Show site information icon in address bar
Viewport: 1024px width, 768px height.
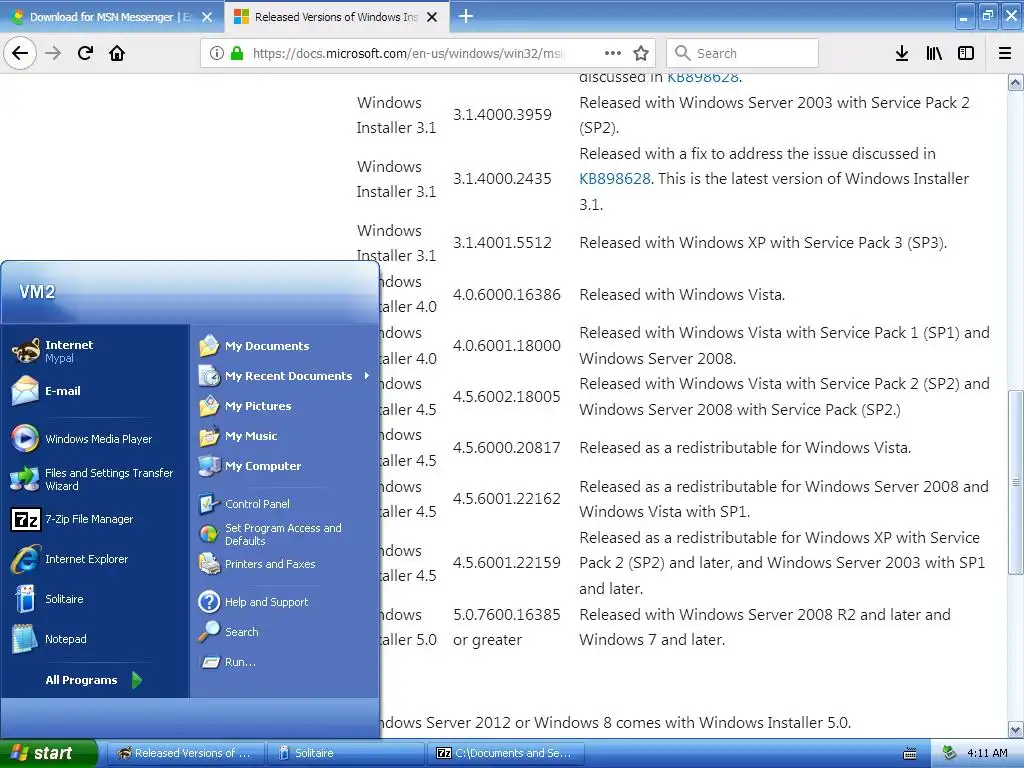click(x=217, y=53)
